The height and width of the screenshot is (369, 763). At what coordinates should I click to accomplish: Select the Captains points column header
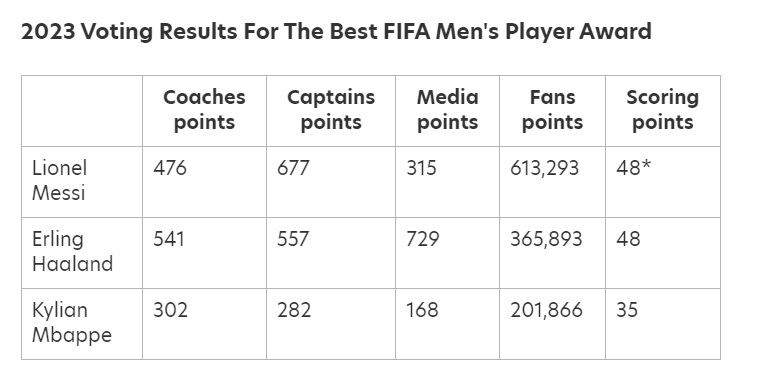(331, 110)
